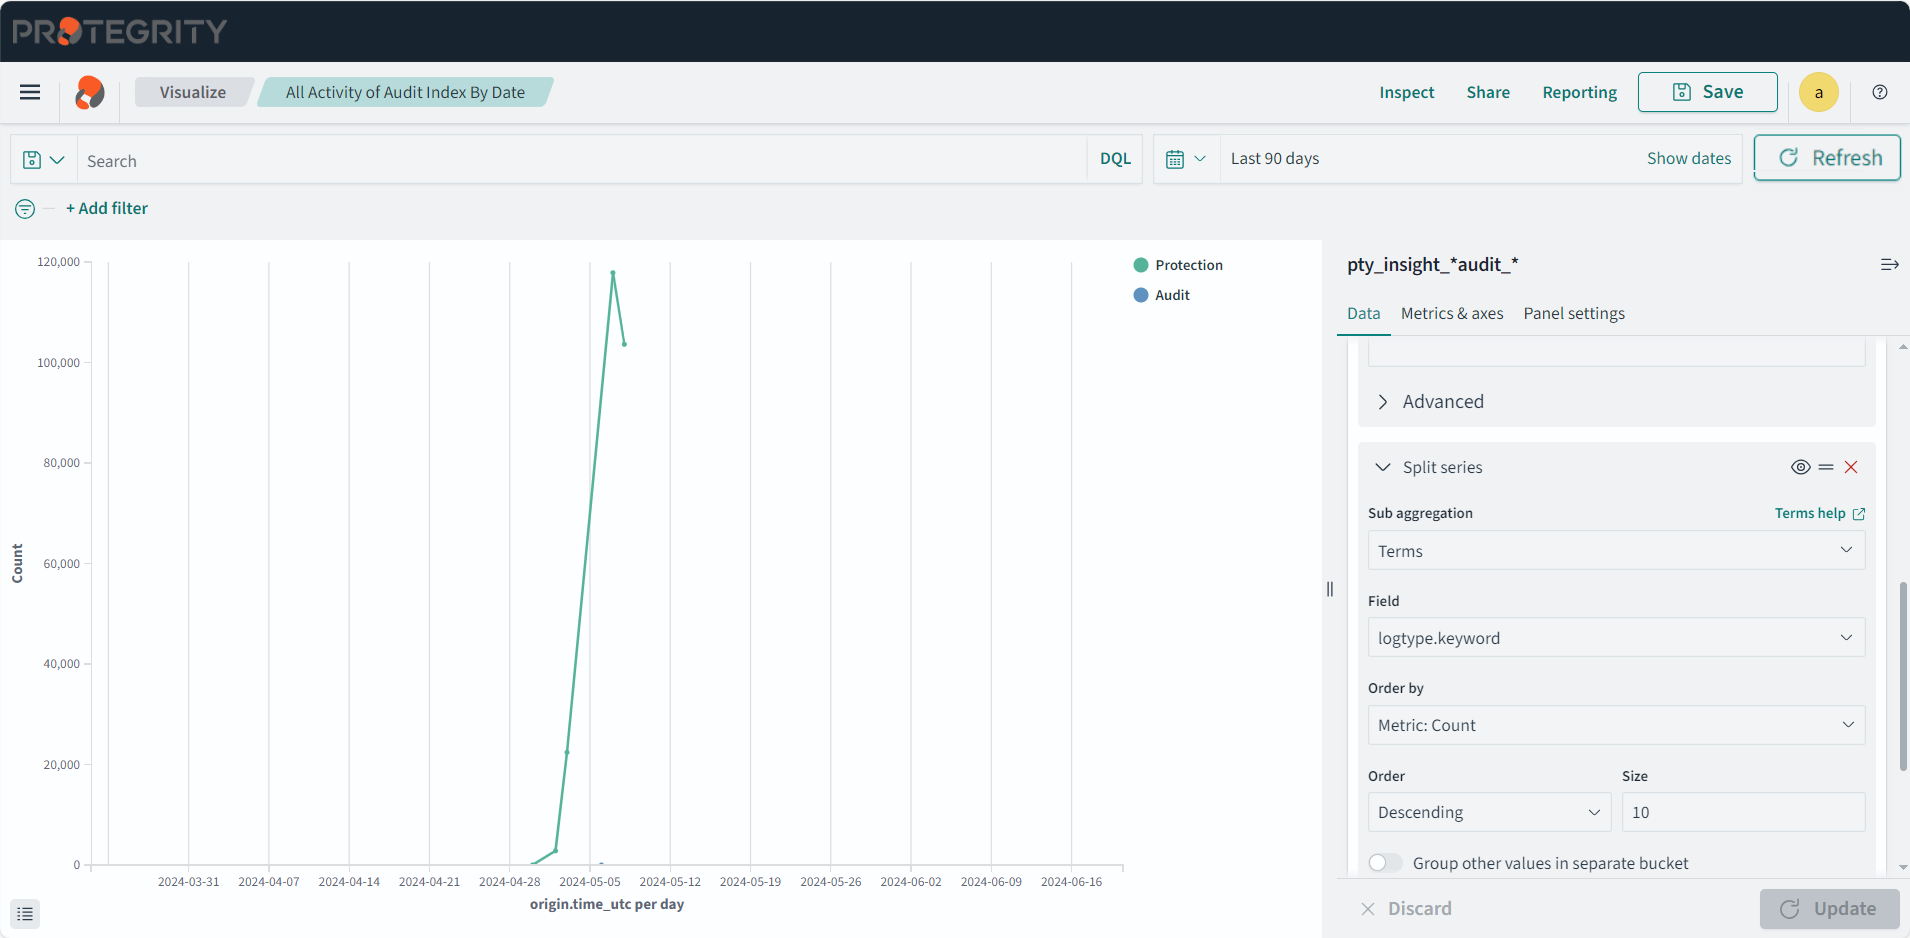Toggle the chart legend list icon

click(x=25, y=914)
